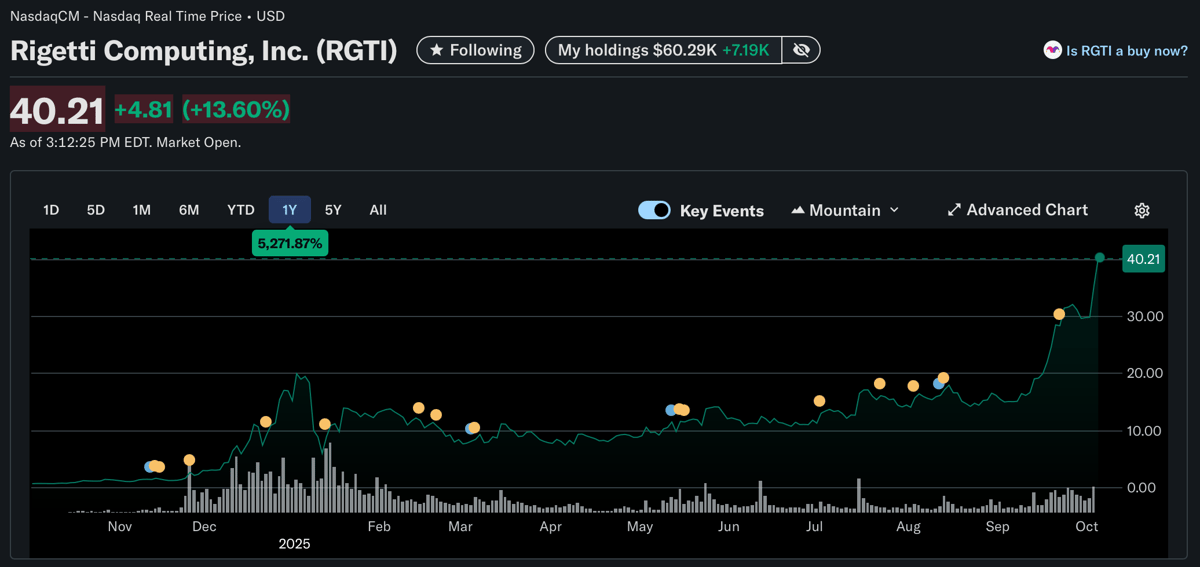This screenshot has height=567, width=1200.
Task: Choose the 6M time range
Action: [x=189, y=210]
